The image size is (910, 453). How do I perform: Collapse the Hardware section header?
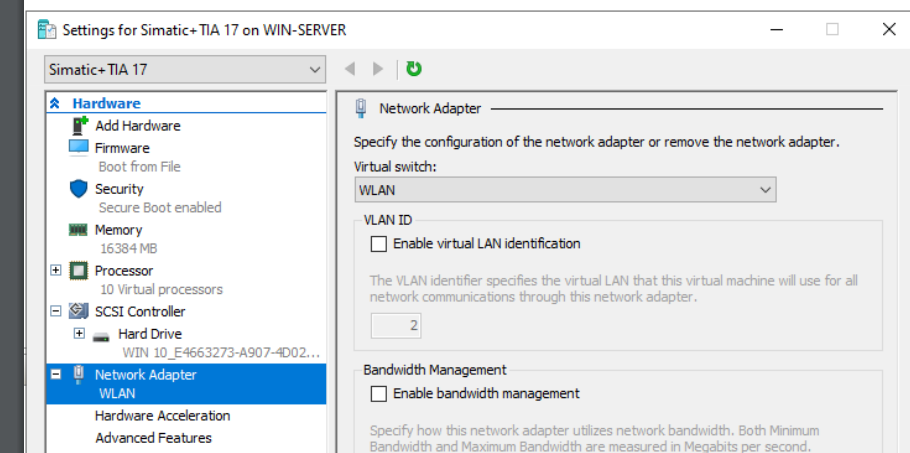tap(55, 103)
